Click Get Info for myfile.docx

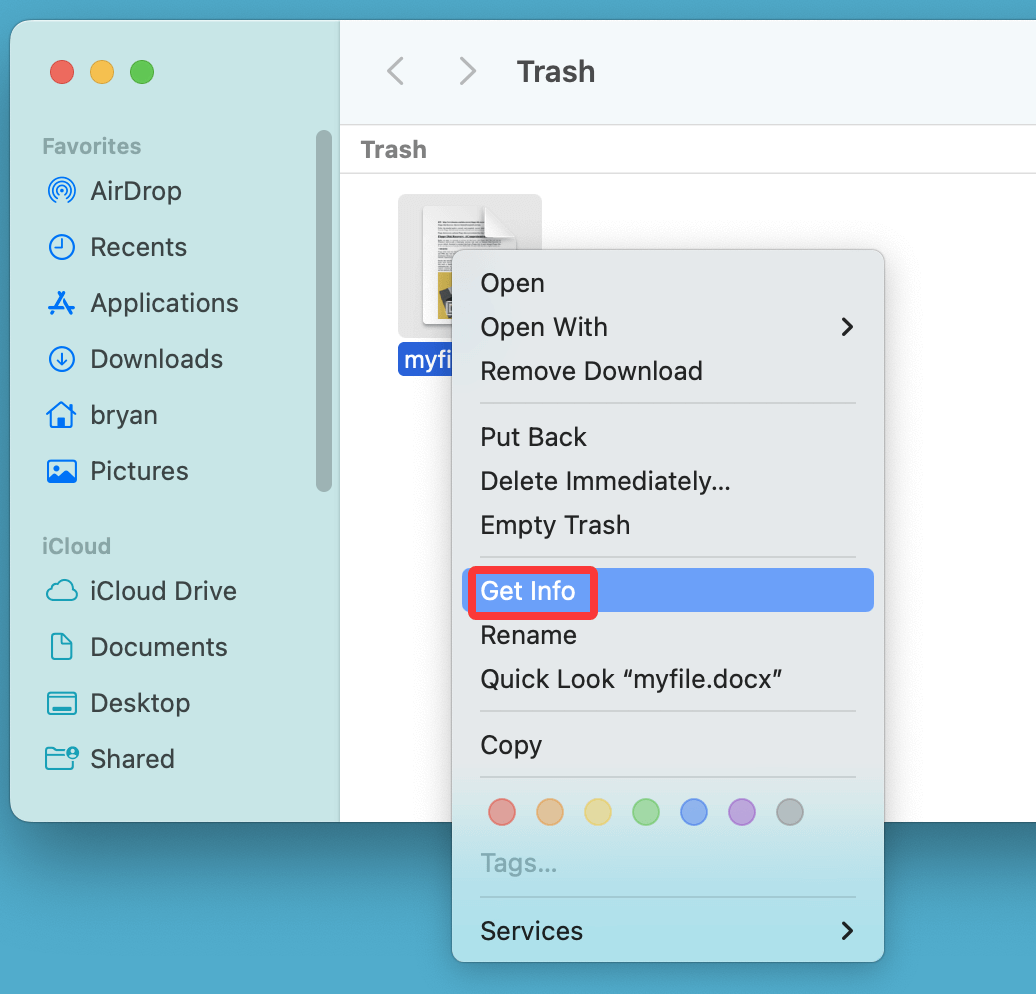pyautogui.click(x=529, y=591)
